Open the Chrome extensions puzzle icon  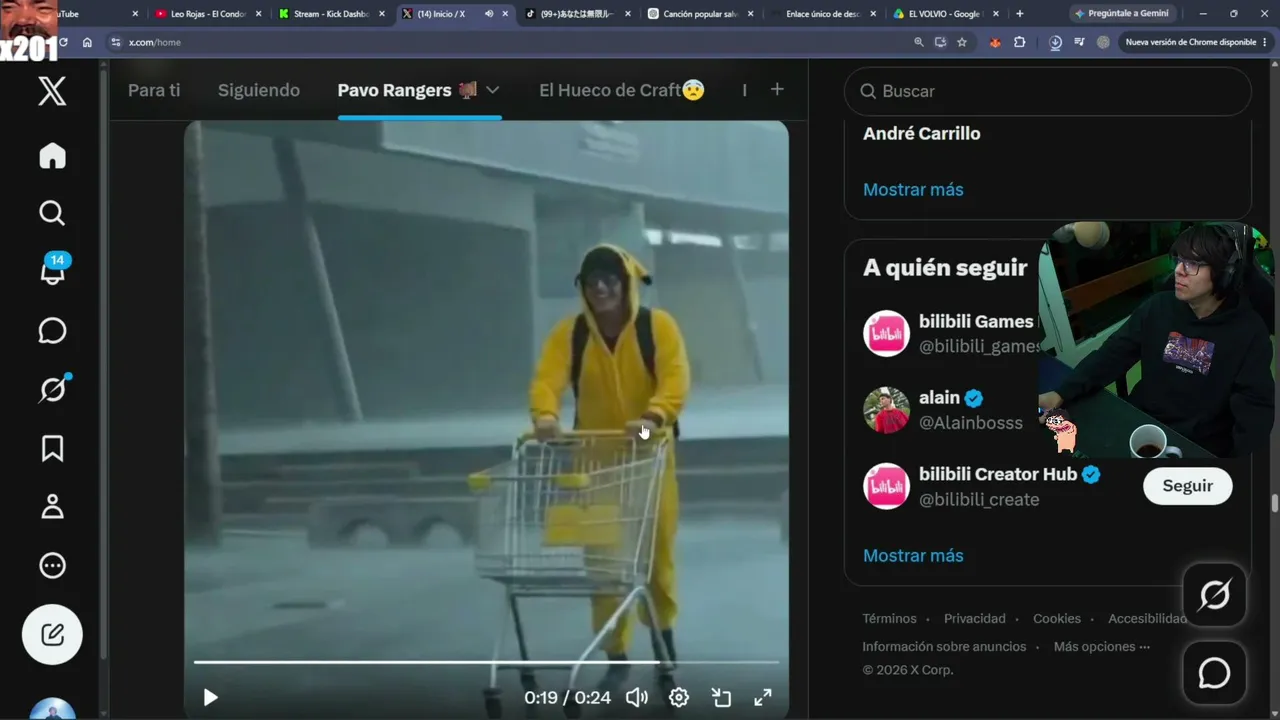click(x=1019, y=42)
